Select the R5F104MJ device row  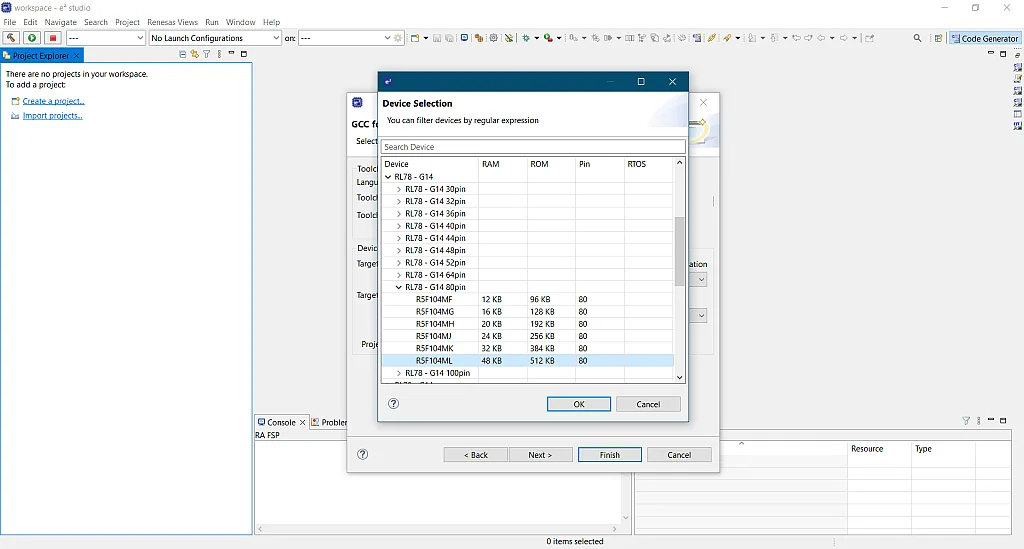click(528, 336)
